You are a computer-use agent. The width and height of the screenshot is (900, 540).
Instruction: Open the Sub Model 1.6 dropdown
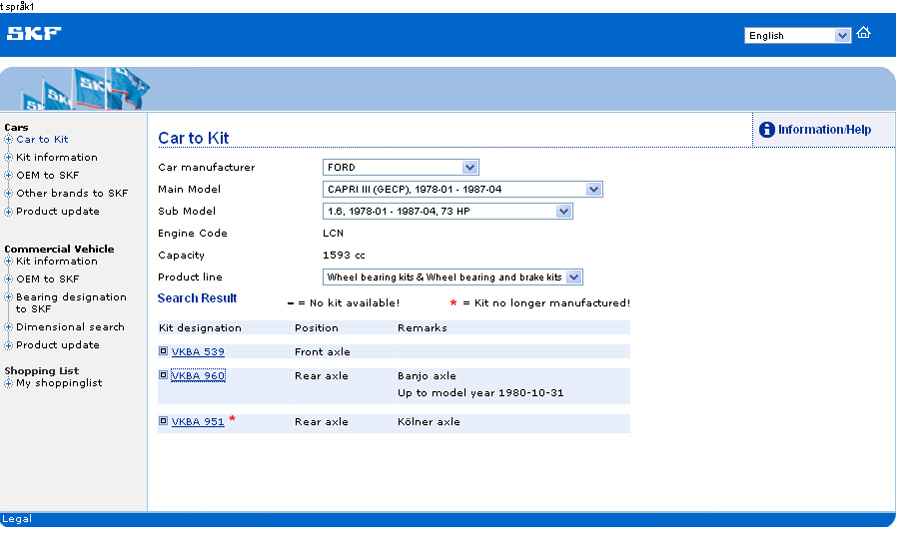click(x=448, y=211)
